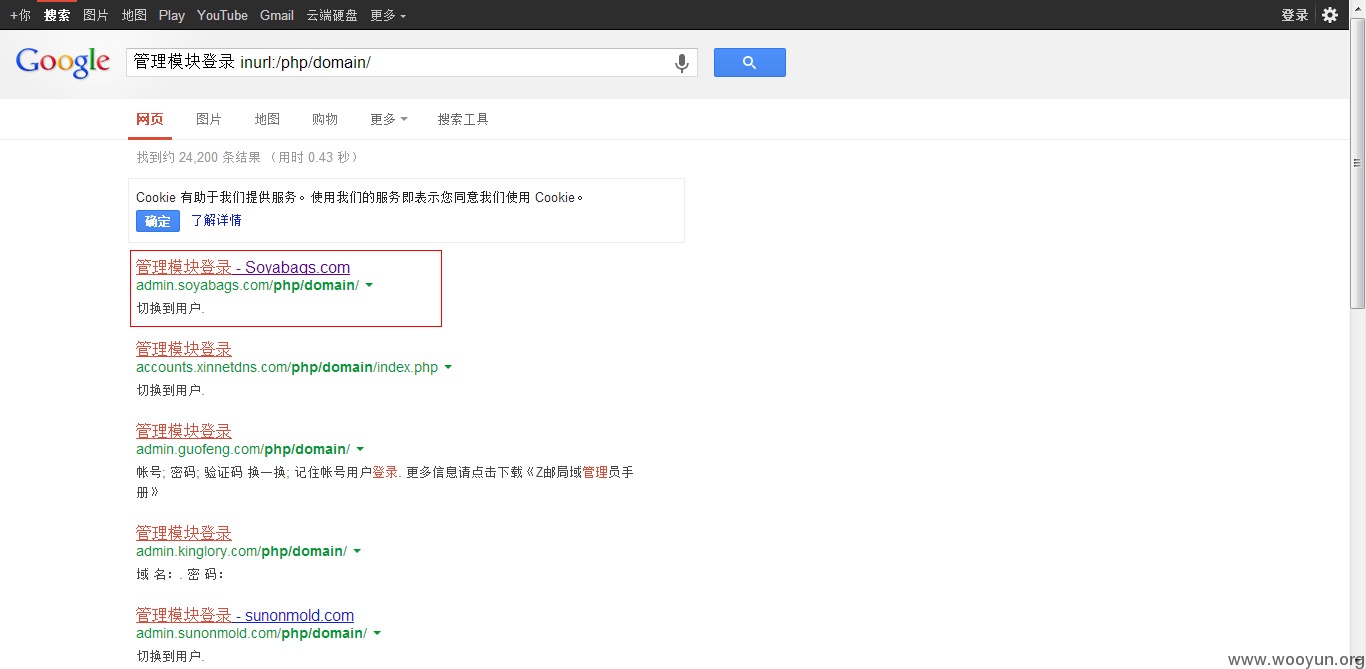Open 地图 in the top black bar

tap(134, 15)
